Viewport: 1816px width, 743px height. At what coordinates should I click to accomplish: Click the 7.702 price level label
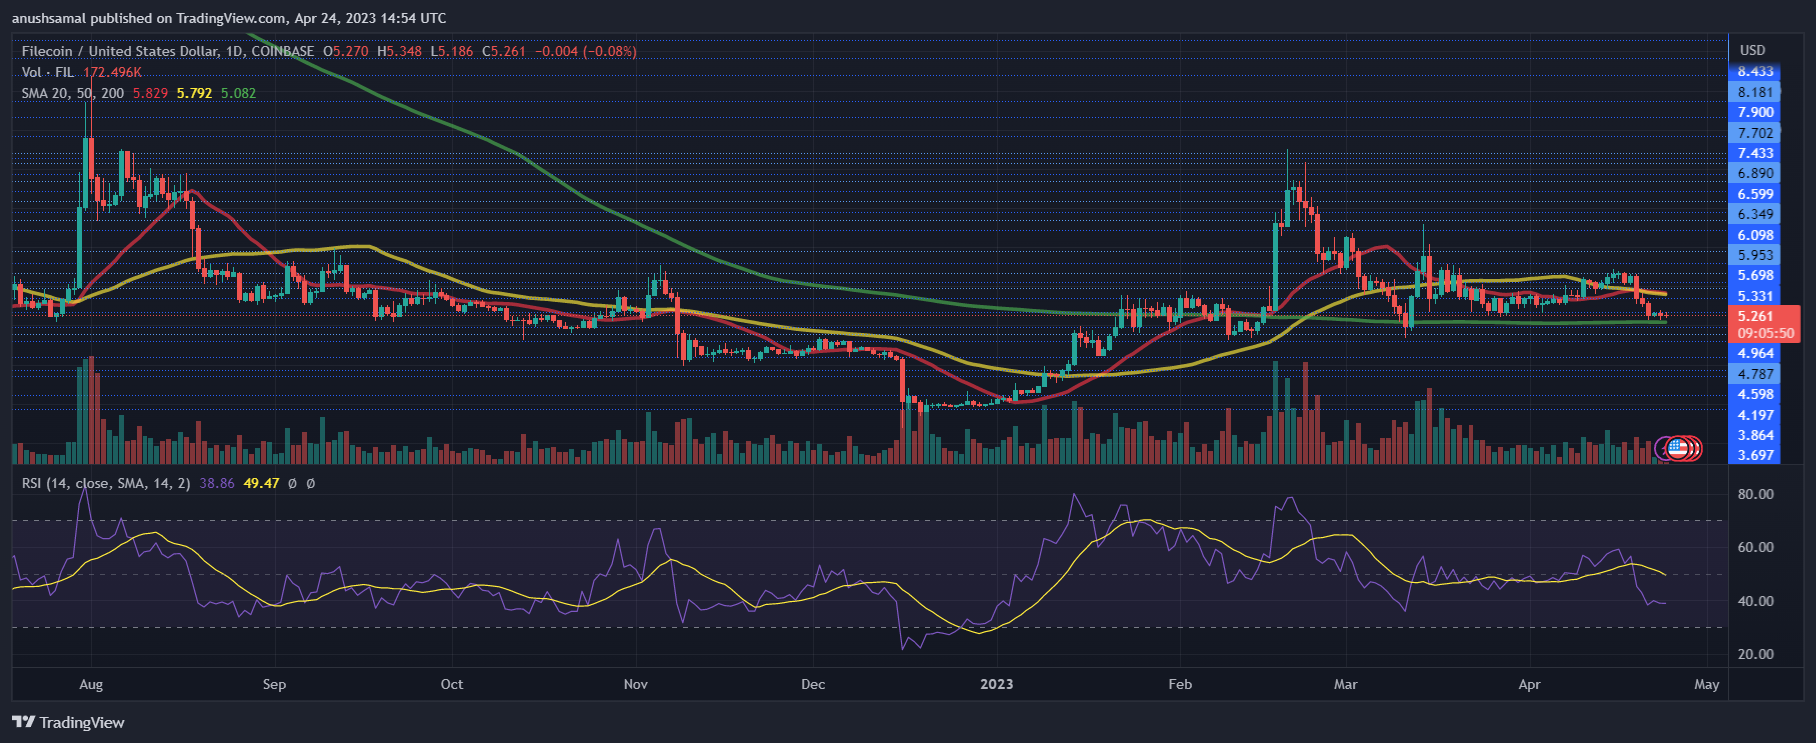pyautogui.click(x=1755, y=133)
